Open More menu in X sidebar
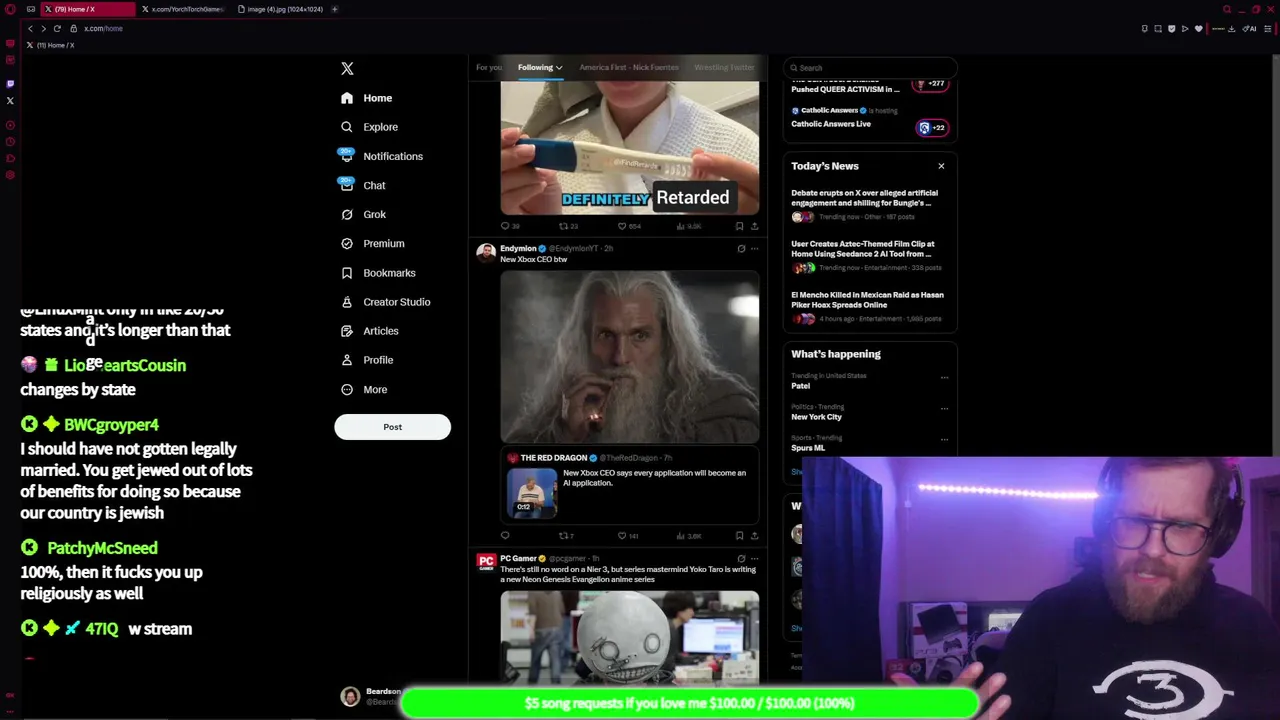The width and height of the screenshot is (1280, 720). click(364, 390)
